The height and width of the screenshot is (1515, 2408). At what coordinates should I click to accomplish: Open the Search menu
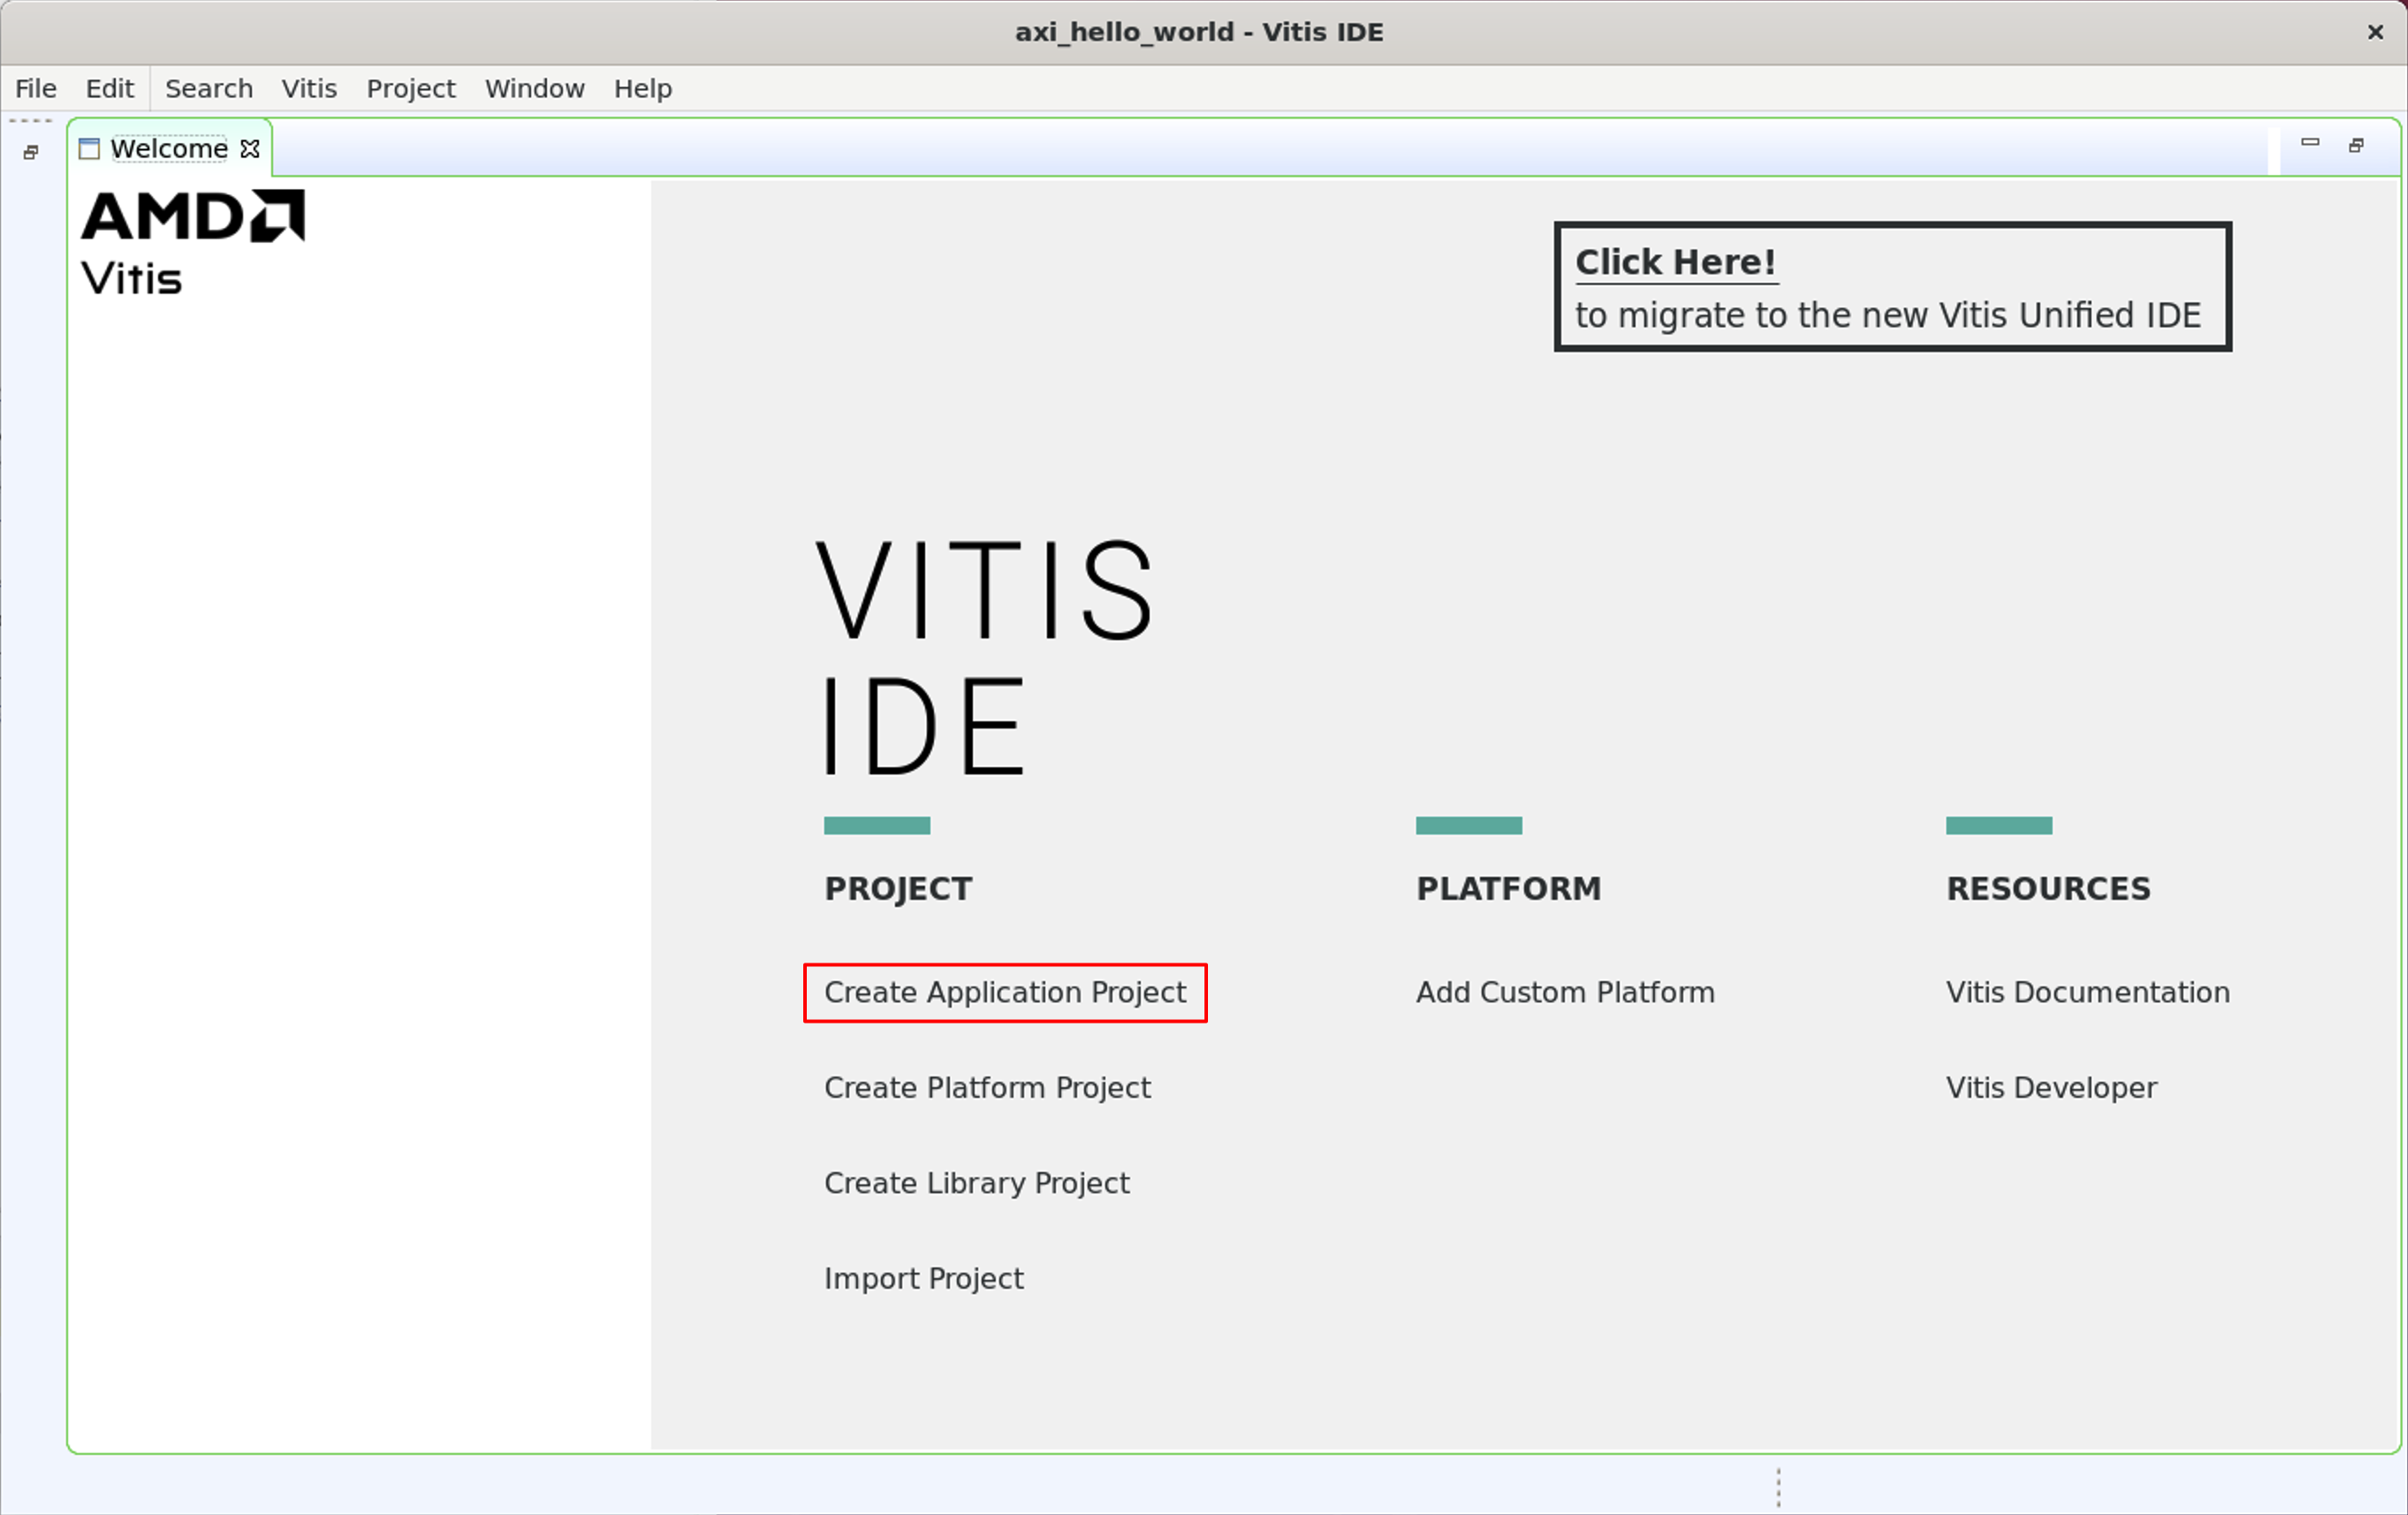208,88
